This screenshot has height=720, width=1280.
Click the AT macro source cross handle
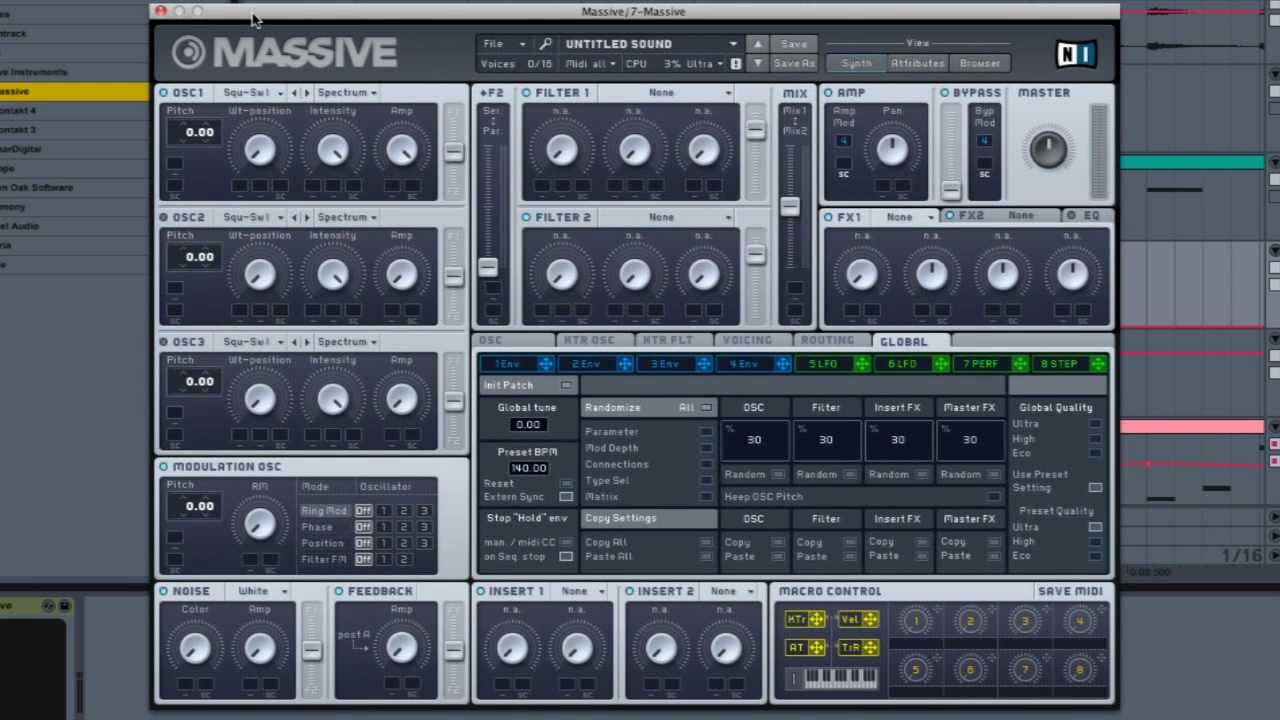point(817,648)
